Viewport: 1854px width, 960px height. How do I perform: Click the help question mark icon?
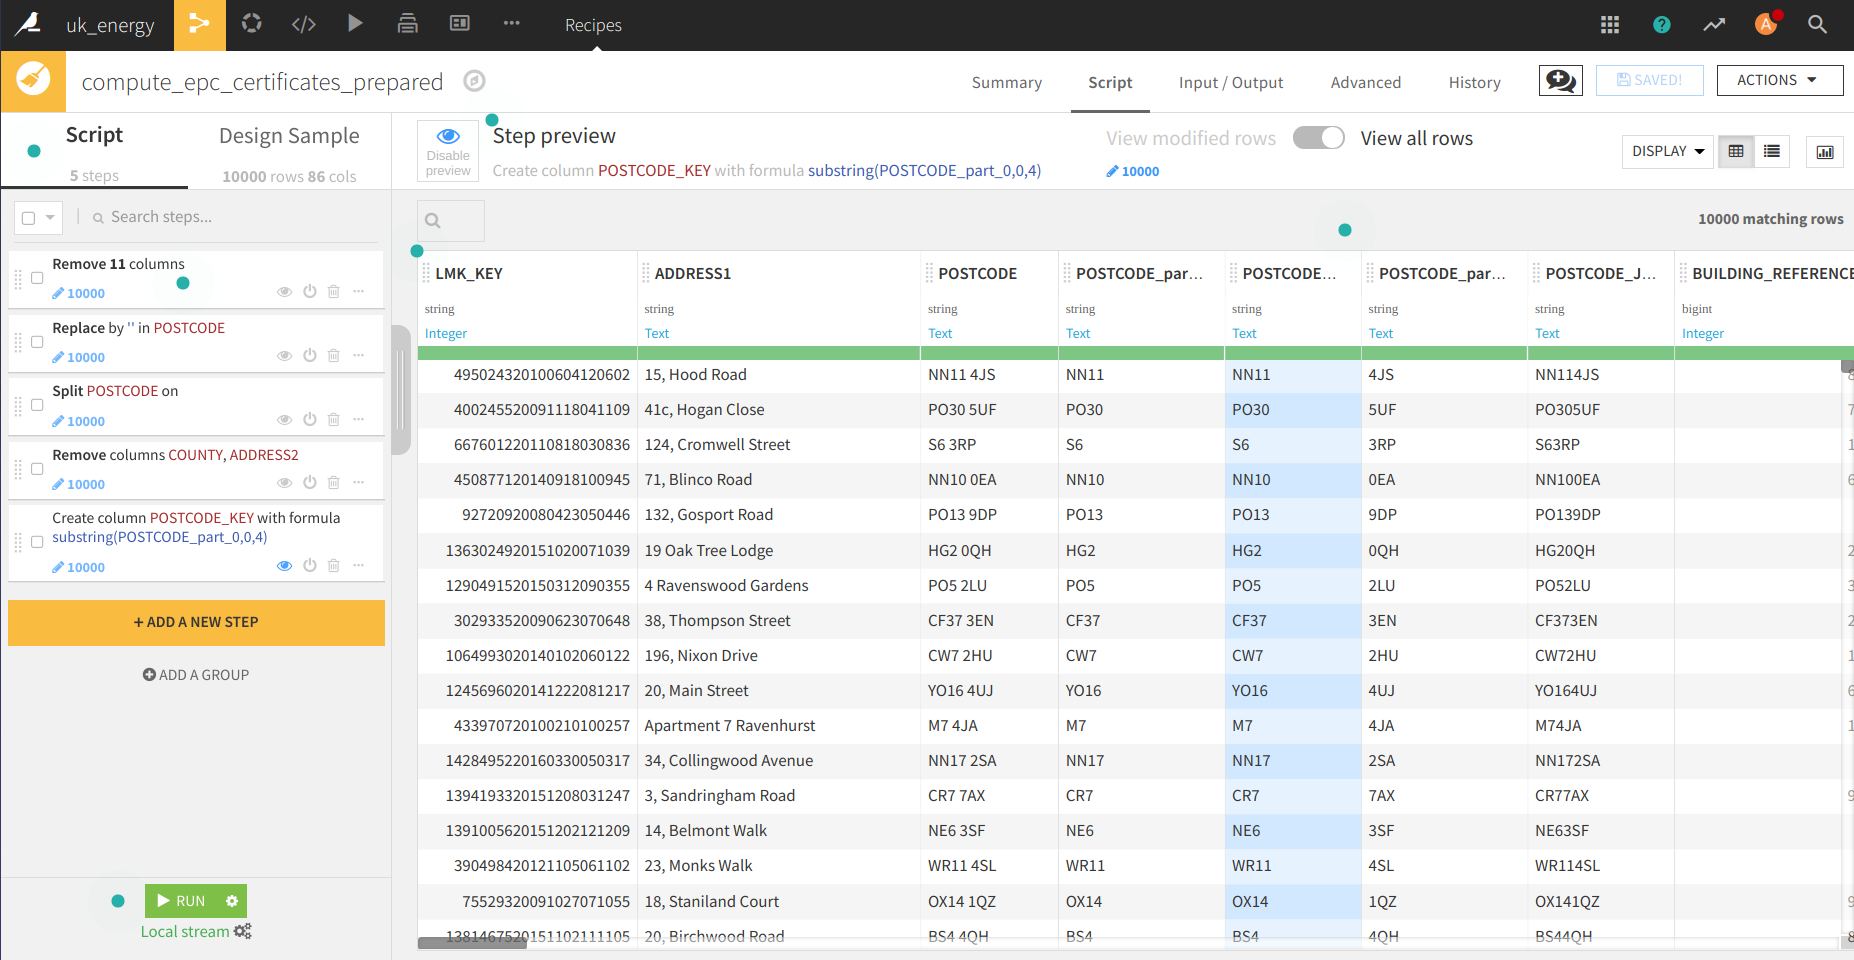click(1661, 25)
